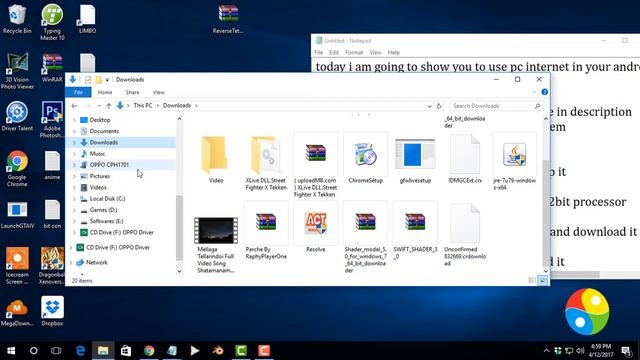This screenshot has width=640, height=360.
Task: Expand the Pictures tree node
Action: click(74, 176)
